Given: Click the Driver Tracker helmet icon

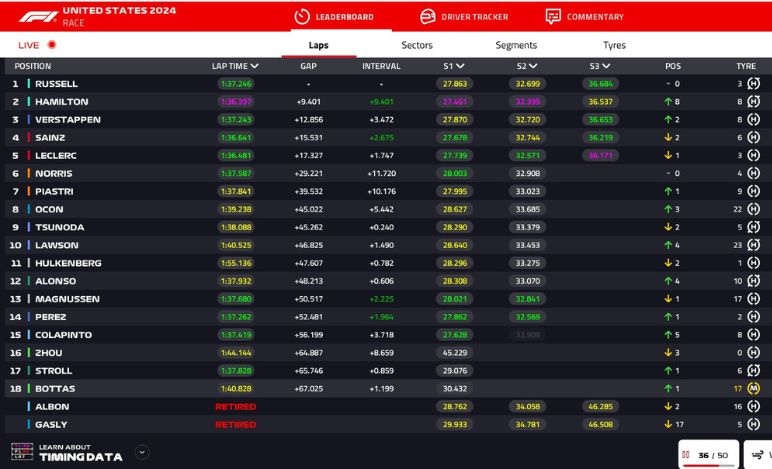Looking at the screenshot, I should [428, 17].
